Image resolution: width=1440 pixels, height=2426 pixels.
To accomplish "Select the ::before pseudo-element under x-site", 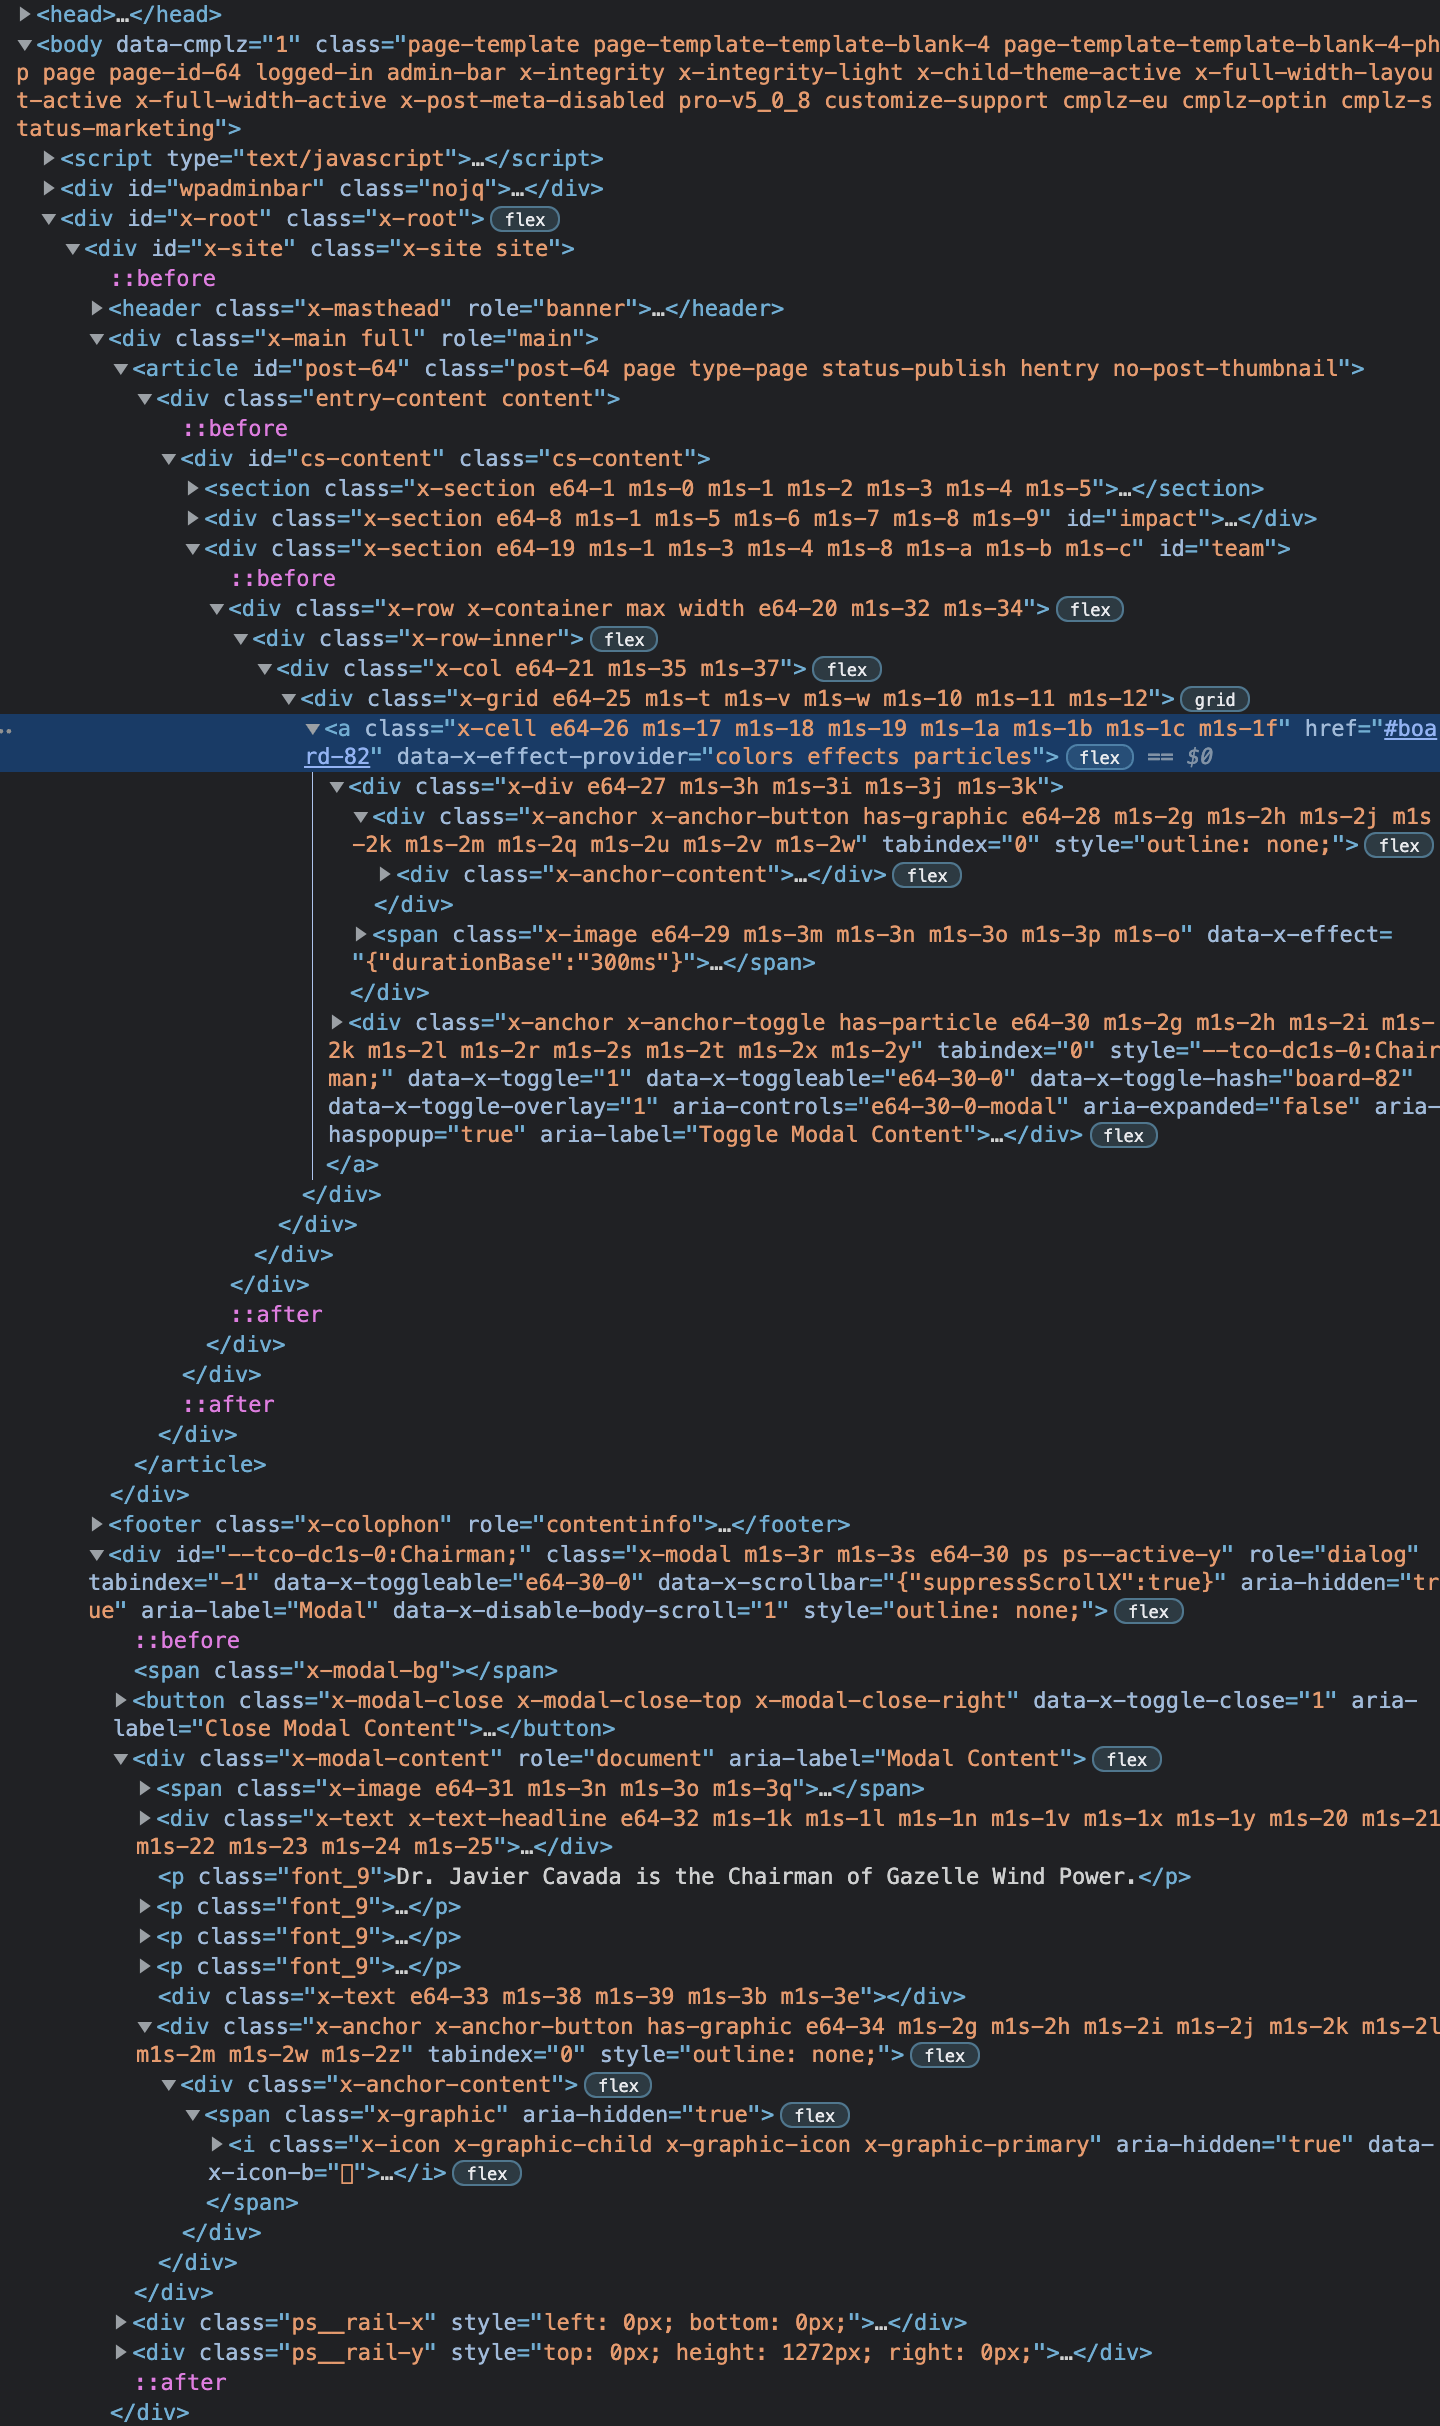I will [x=163, y=278].
